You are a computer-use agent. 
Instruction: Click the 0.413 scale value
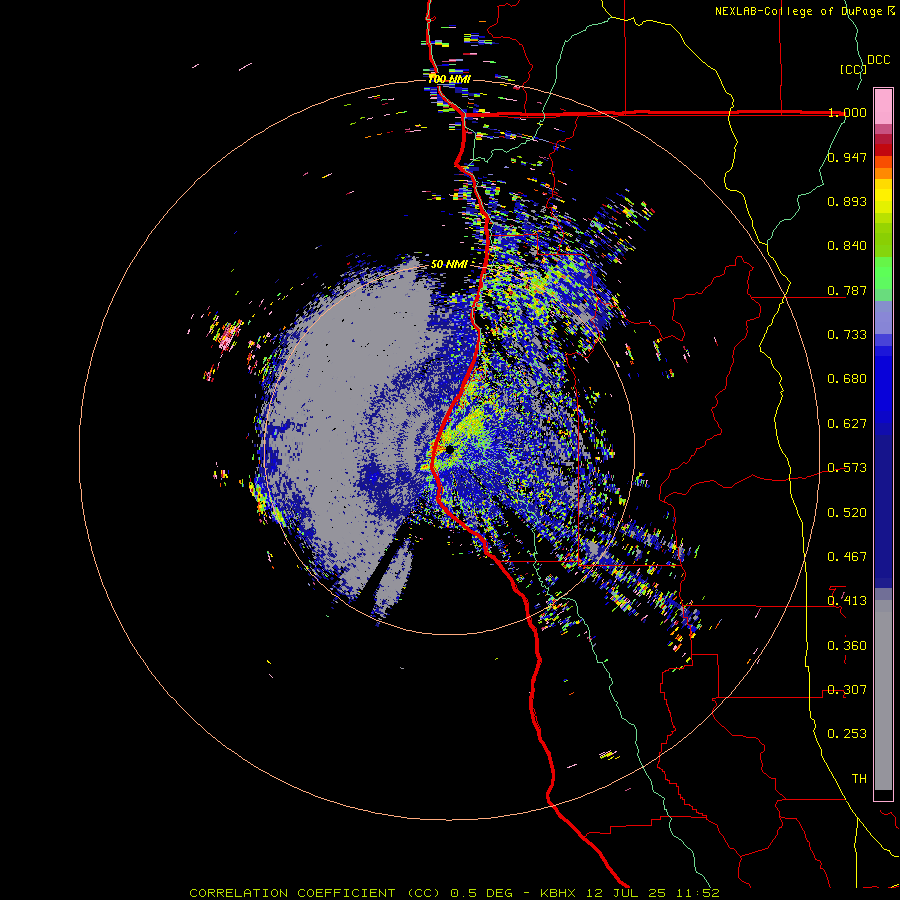click(847, 601)
